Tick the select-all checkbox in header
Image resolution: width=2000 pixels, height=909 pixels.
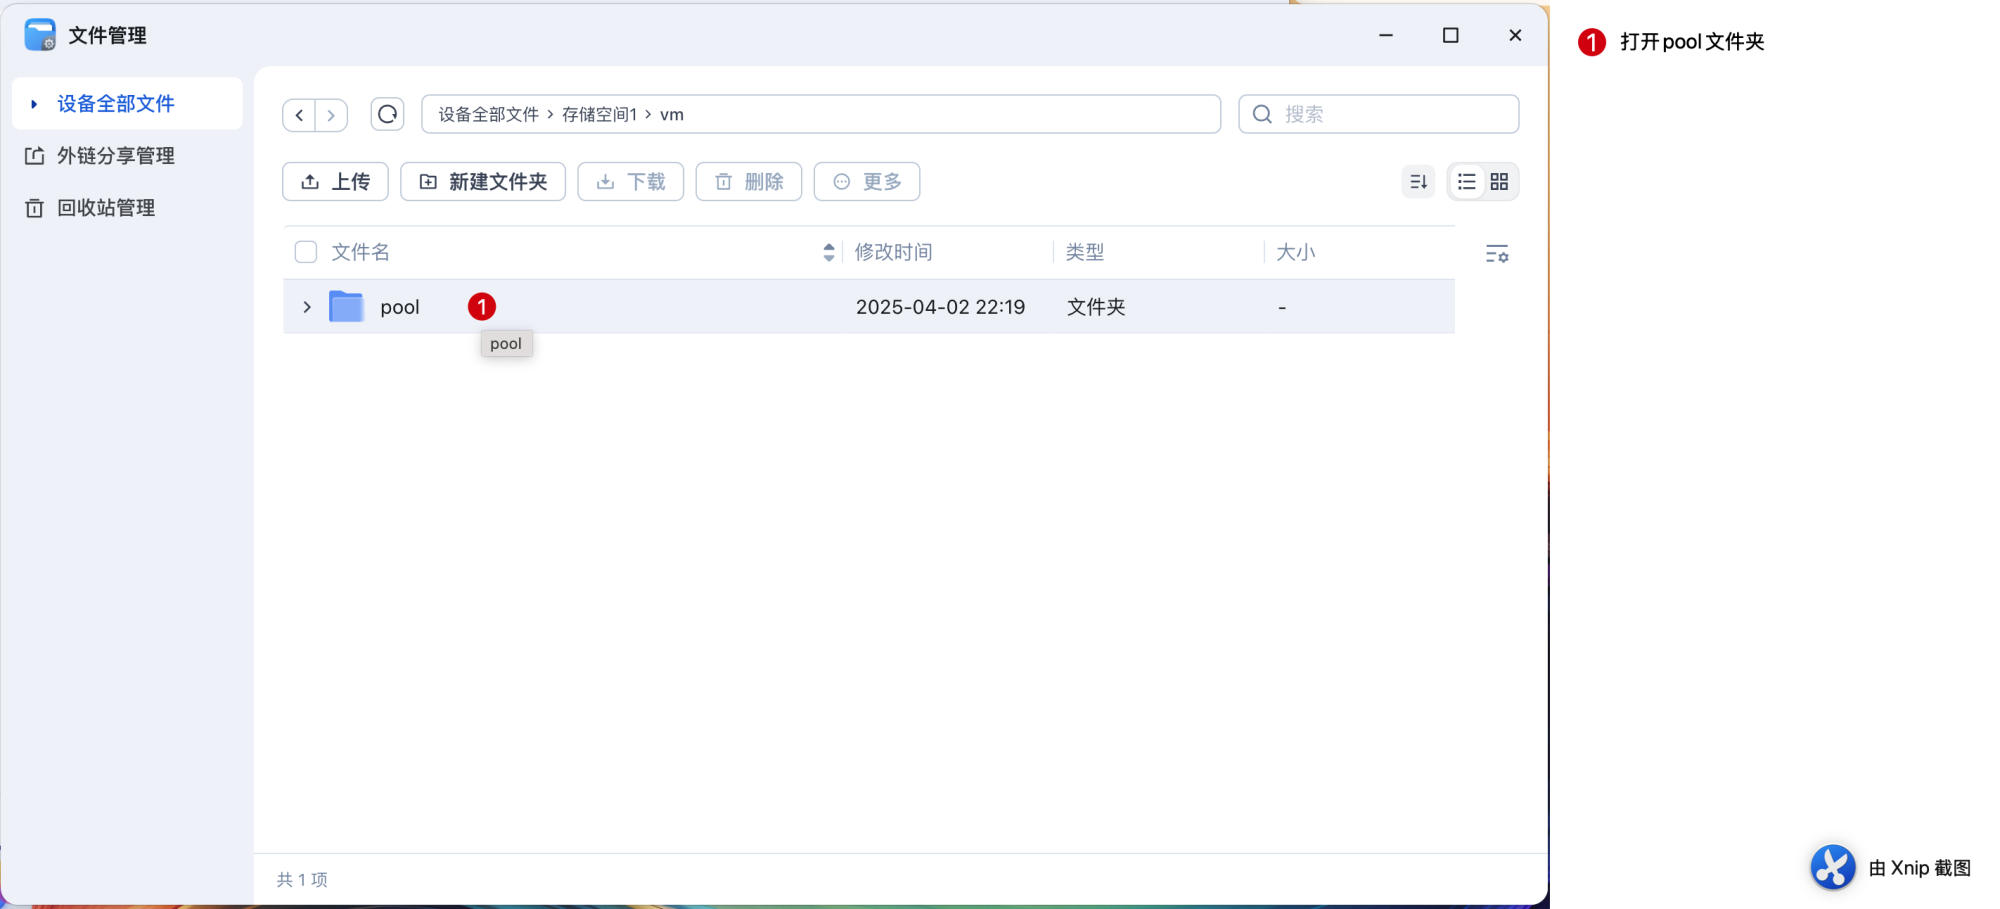306,252
